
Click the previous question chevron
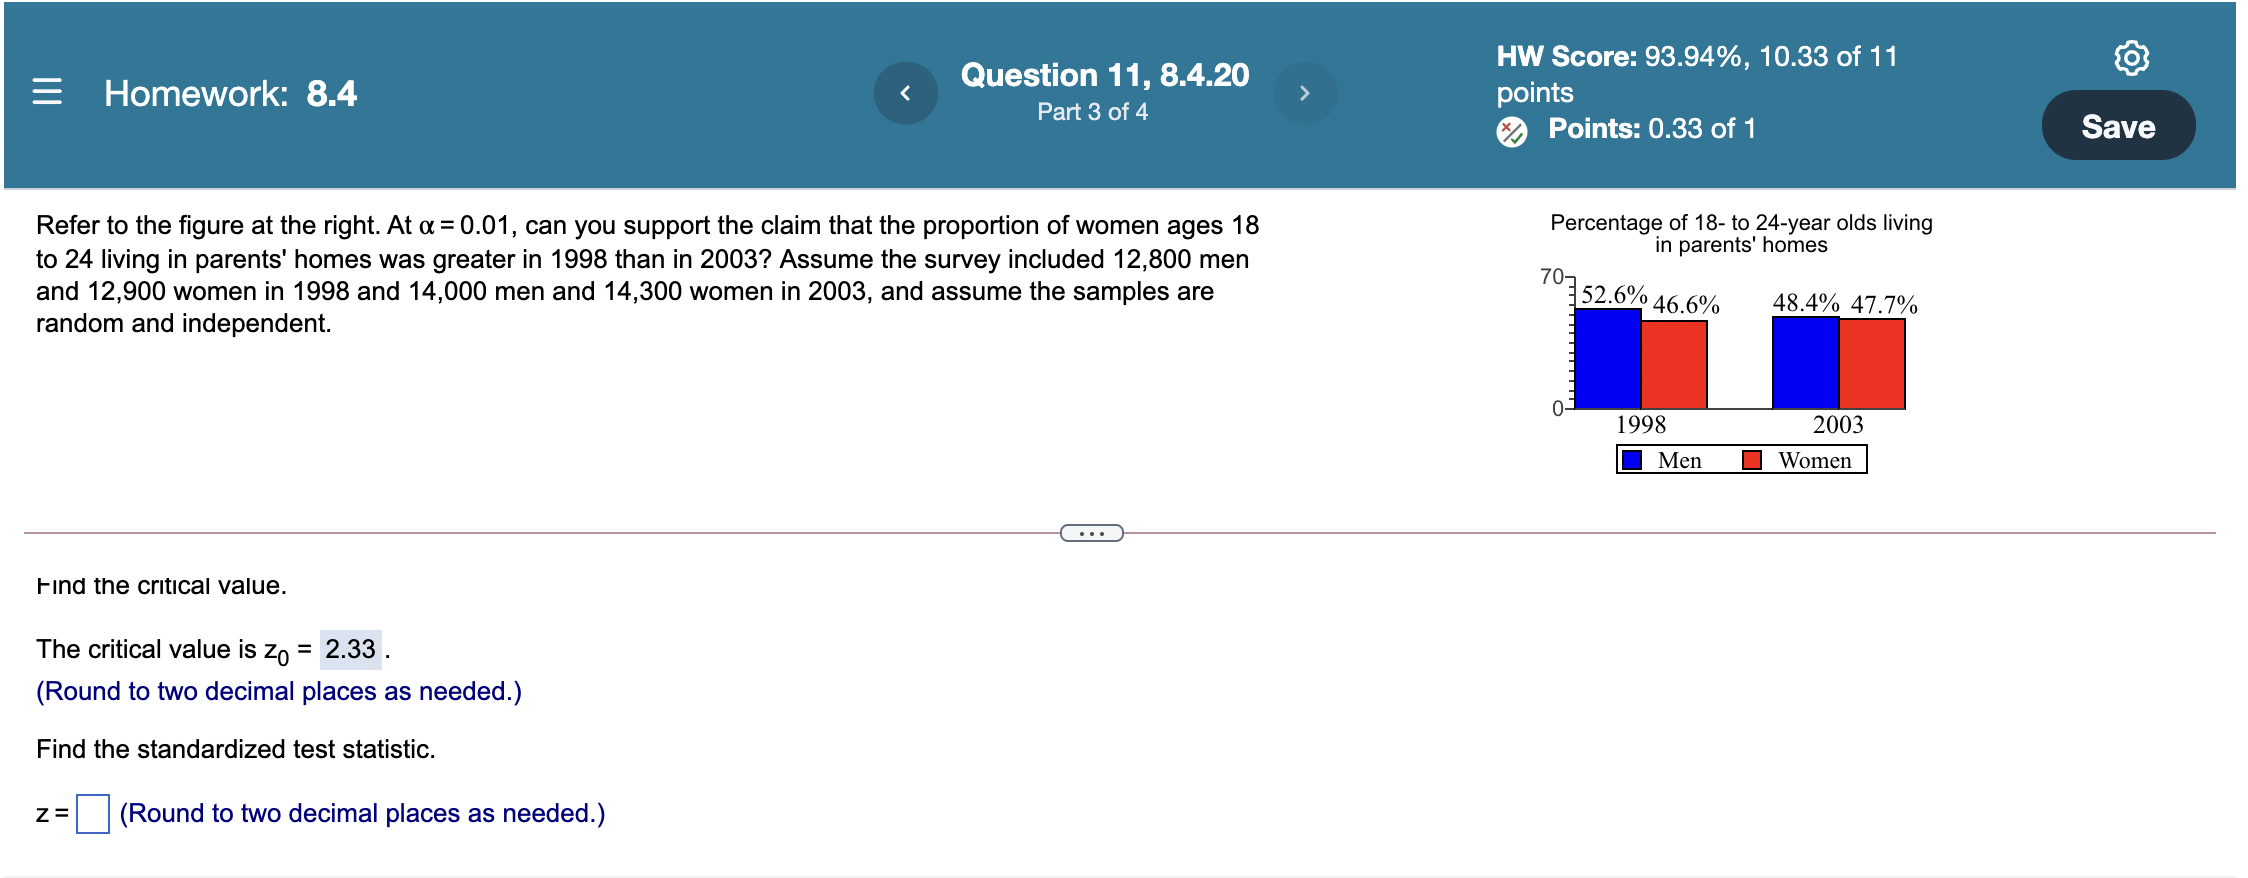click(x=906, y=92)
